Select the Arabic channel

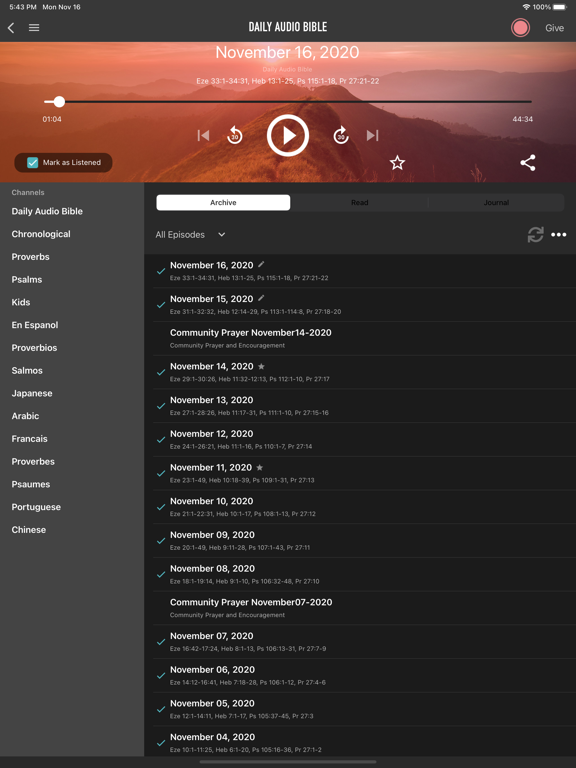[x=25, y=416]
